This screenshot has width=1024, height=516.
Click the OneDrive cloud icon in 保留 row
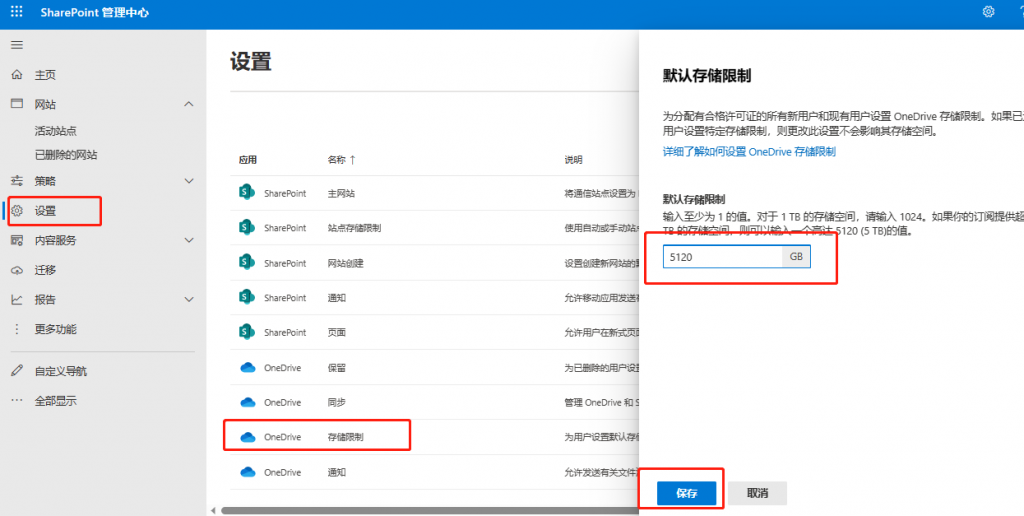click(248, 368)
